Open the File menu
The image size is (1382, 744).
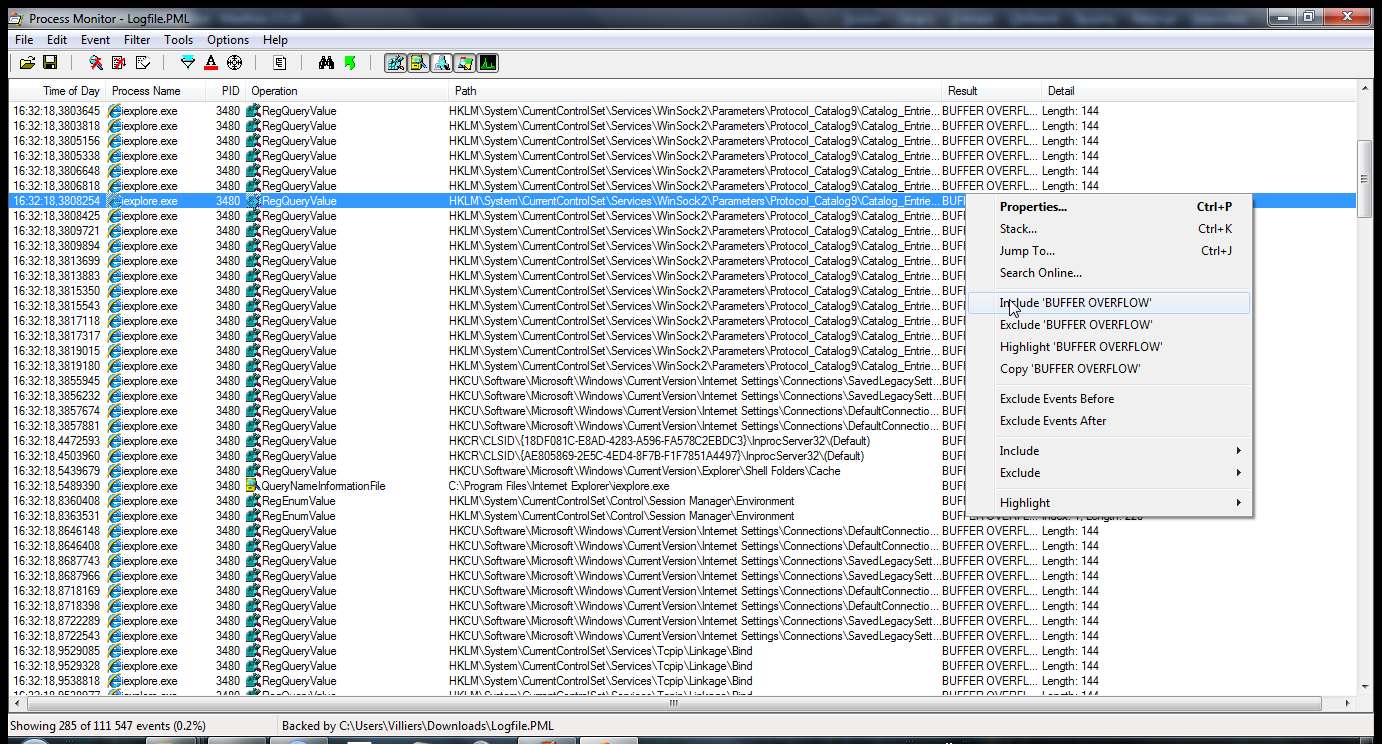click(24, 40)
